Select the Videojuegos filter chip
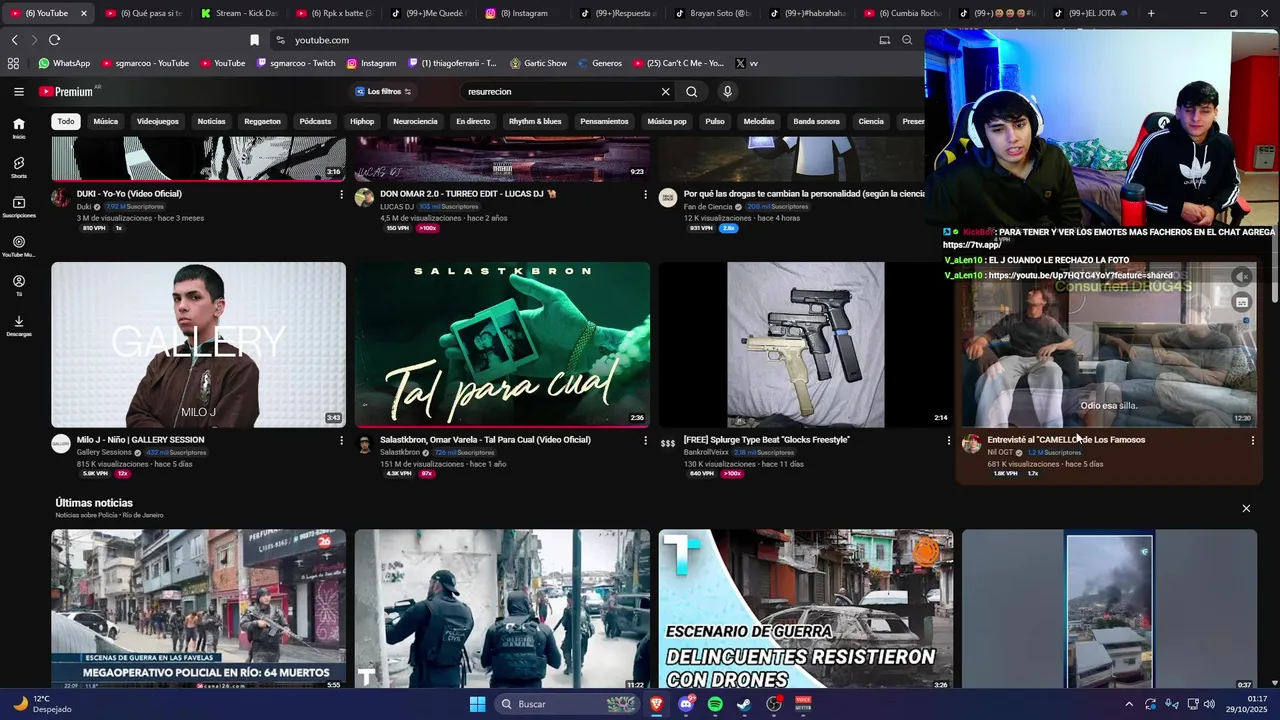 [x=157, y=121]
